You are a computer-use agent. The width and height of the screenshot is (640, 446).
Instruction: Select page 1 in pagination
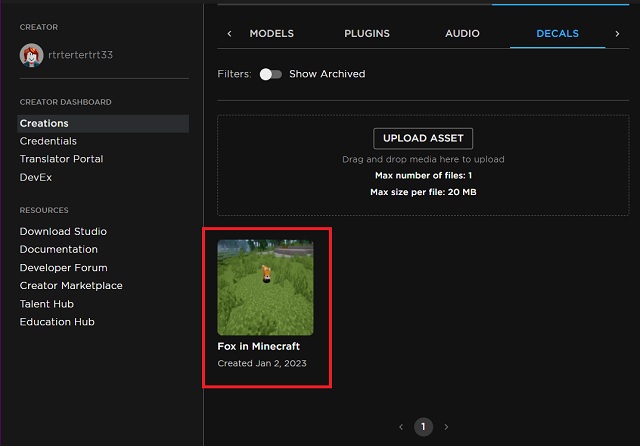coord(423,427)
